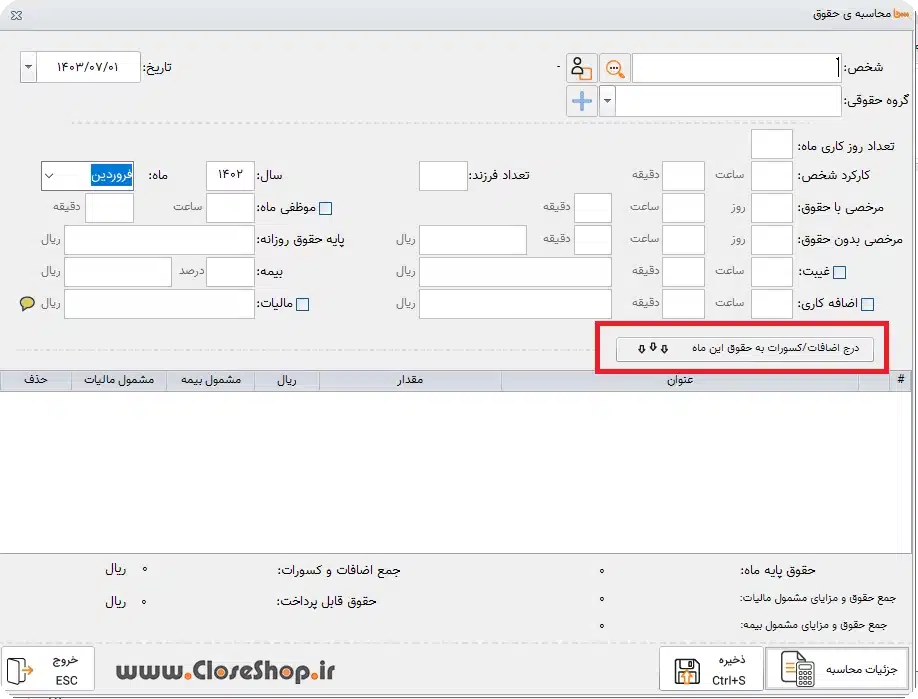Click the مالیات ریال amount field
The height and width of the screenshot is (699, 918).
tap(159, 304)
